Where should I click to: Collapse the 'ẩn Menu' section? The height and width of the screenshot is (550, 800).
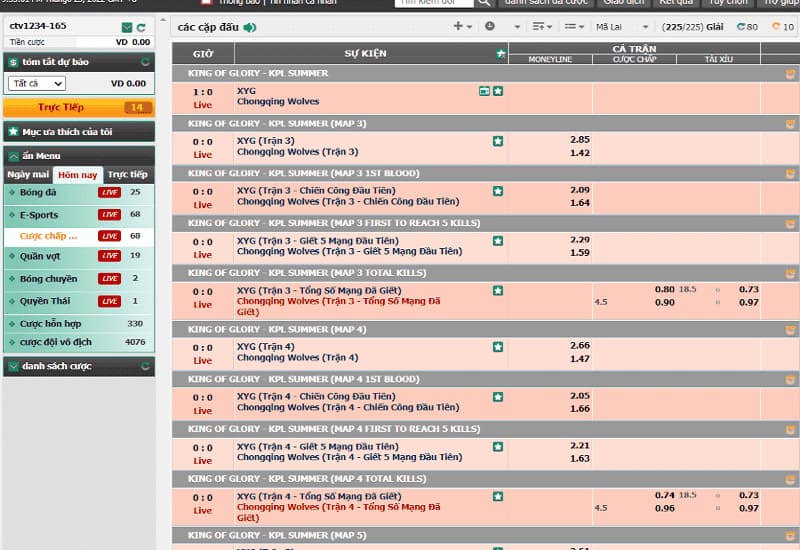click(x=79, y=156)
